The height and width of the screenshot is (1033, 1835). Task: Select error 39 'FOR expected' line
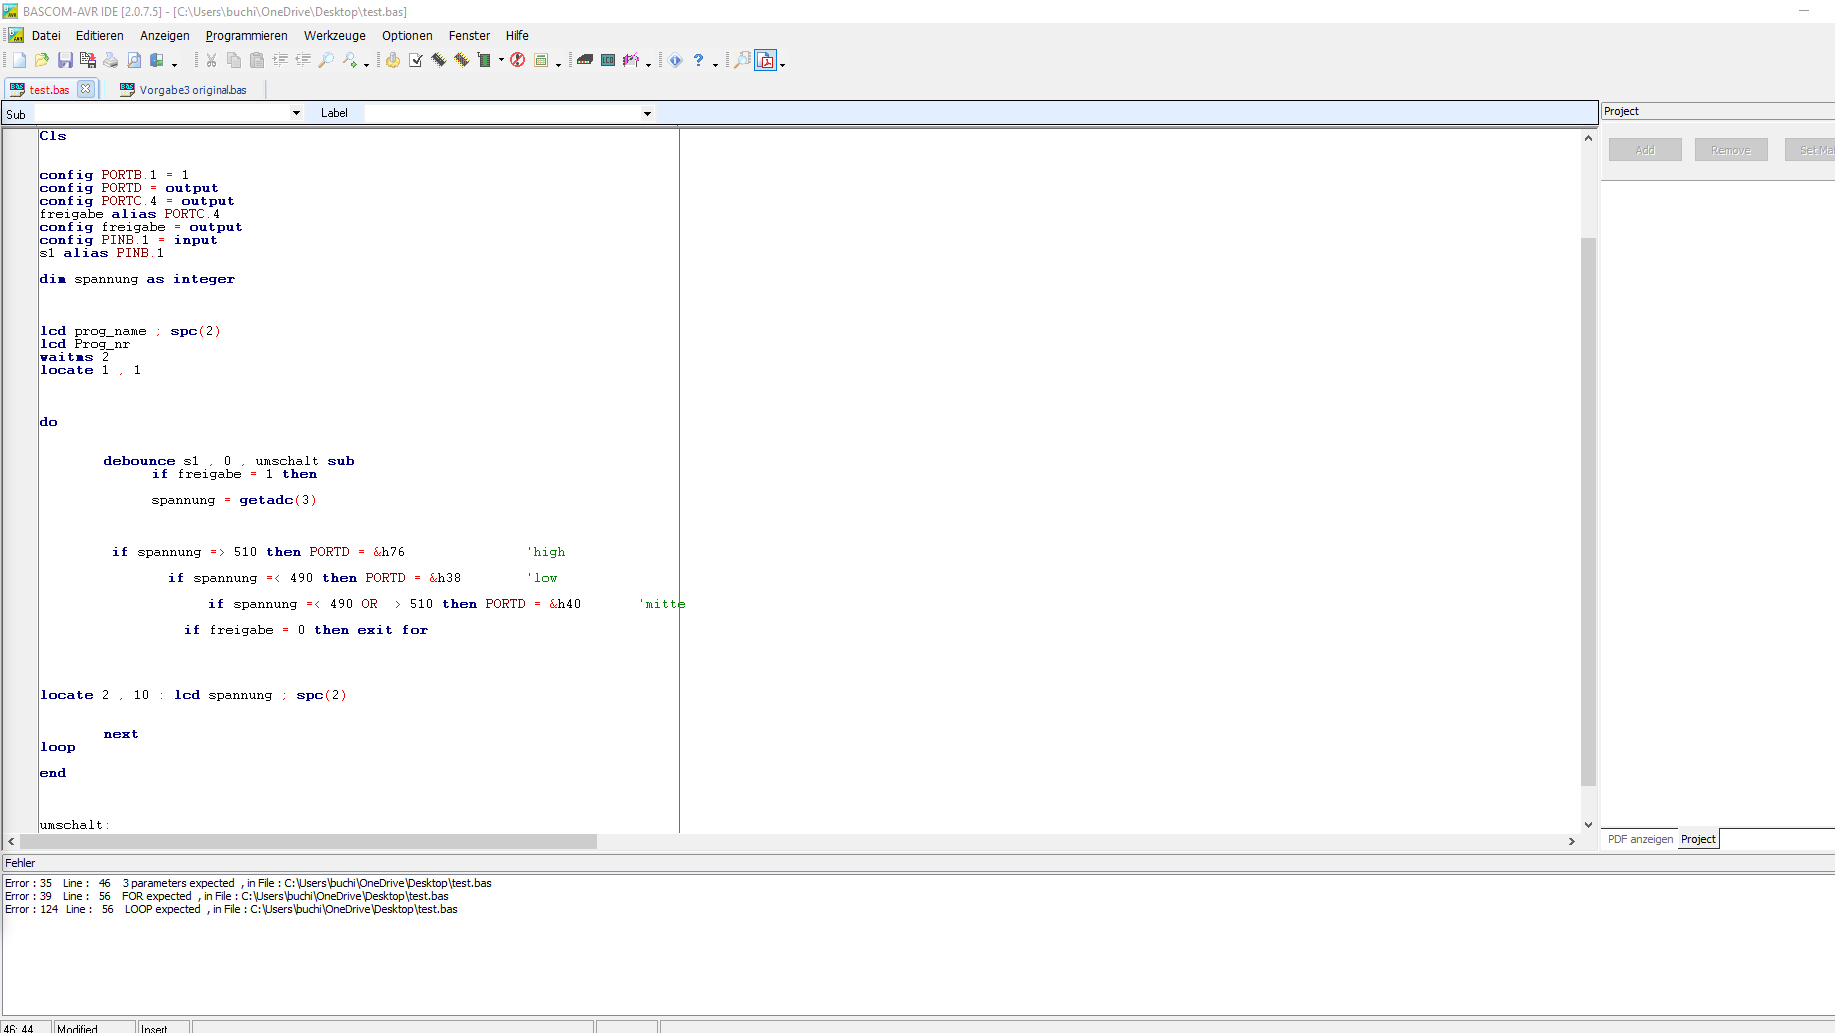(x=227, y=896)
